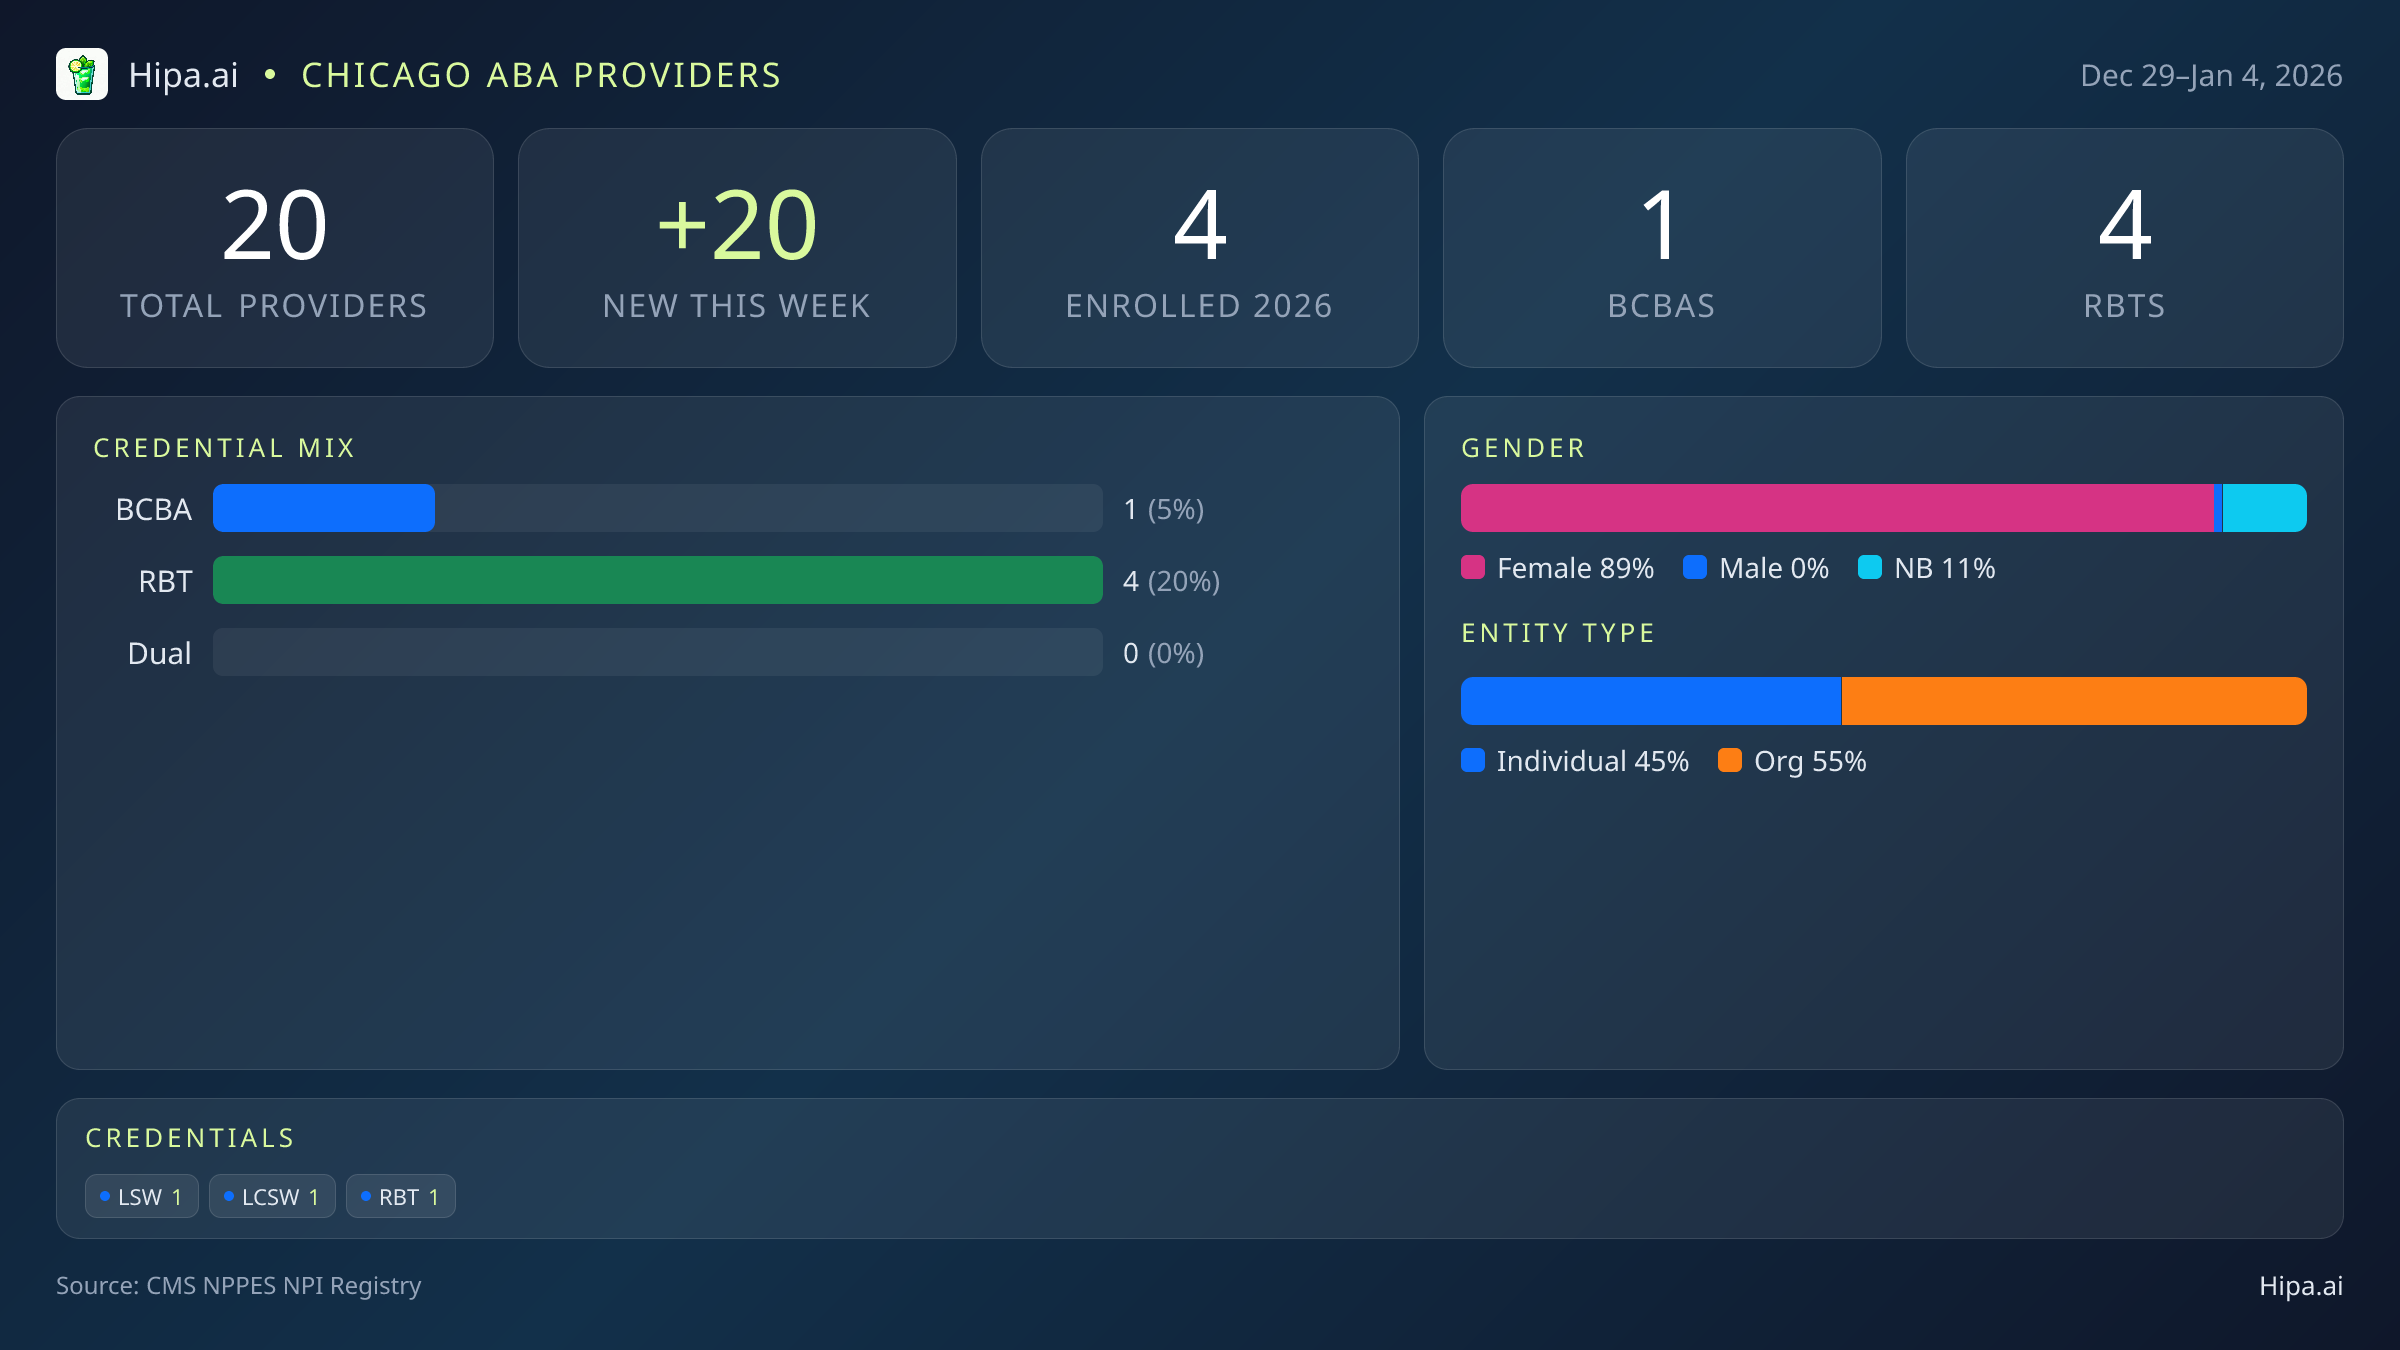Toggle the Female 89% legend entry

coord(1558,568)
